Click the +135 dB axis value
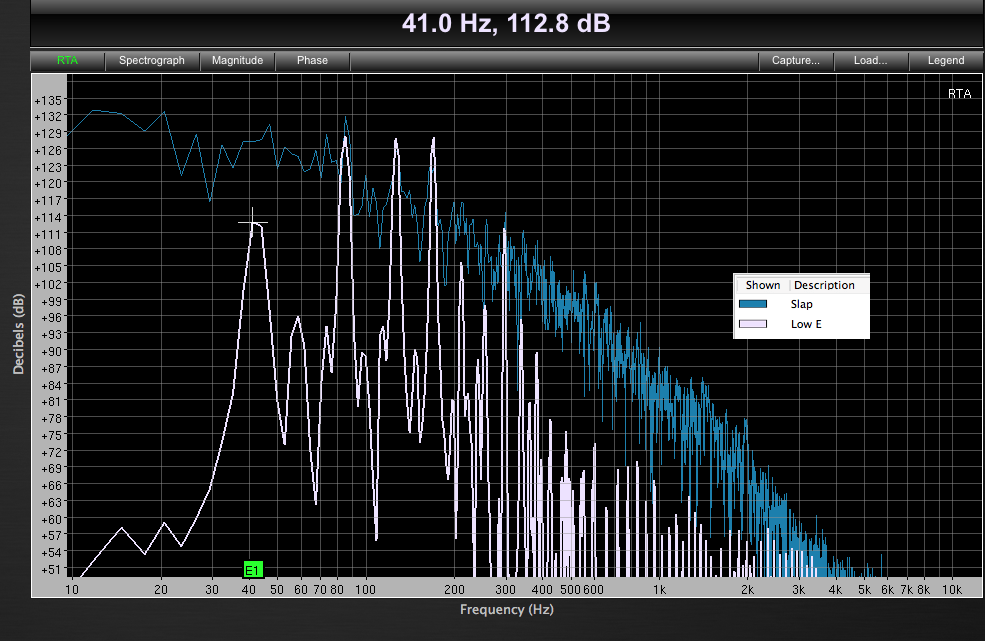The width and height of the screenshot is (985, 641). click(48, 101)
